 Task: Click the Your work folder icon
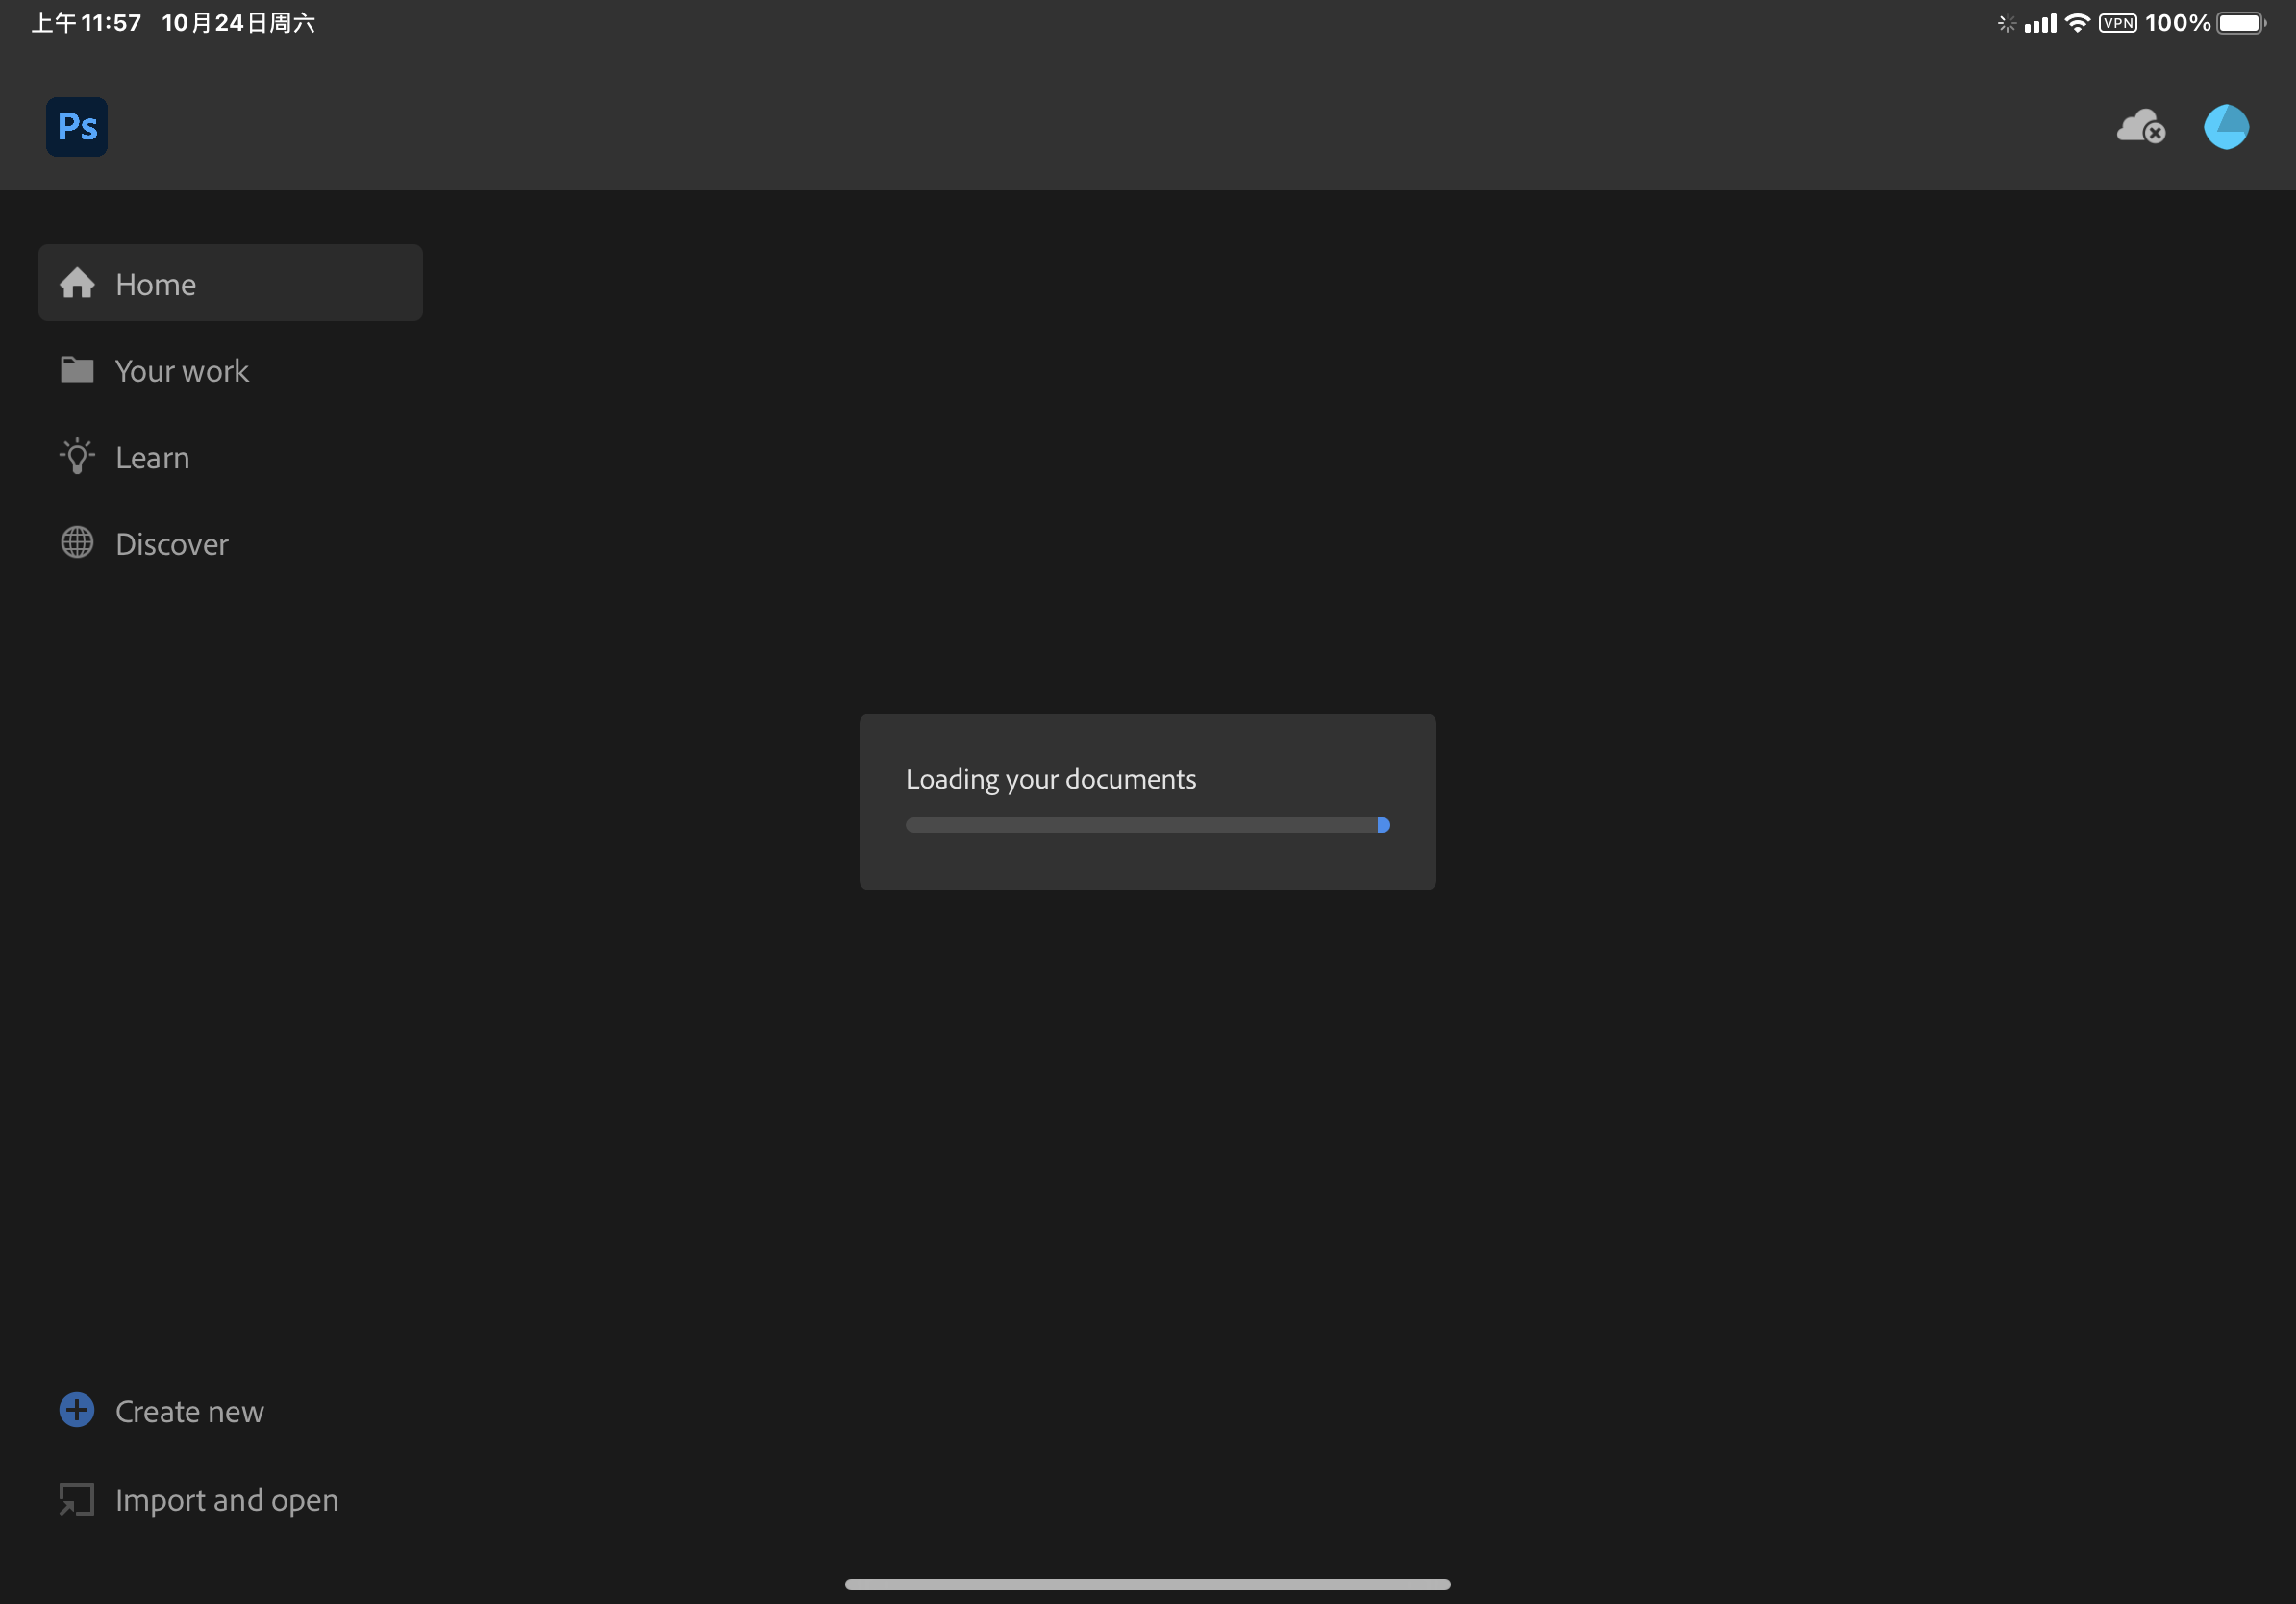coord(77,370)
